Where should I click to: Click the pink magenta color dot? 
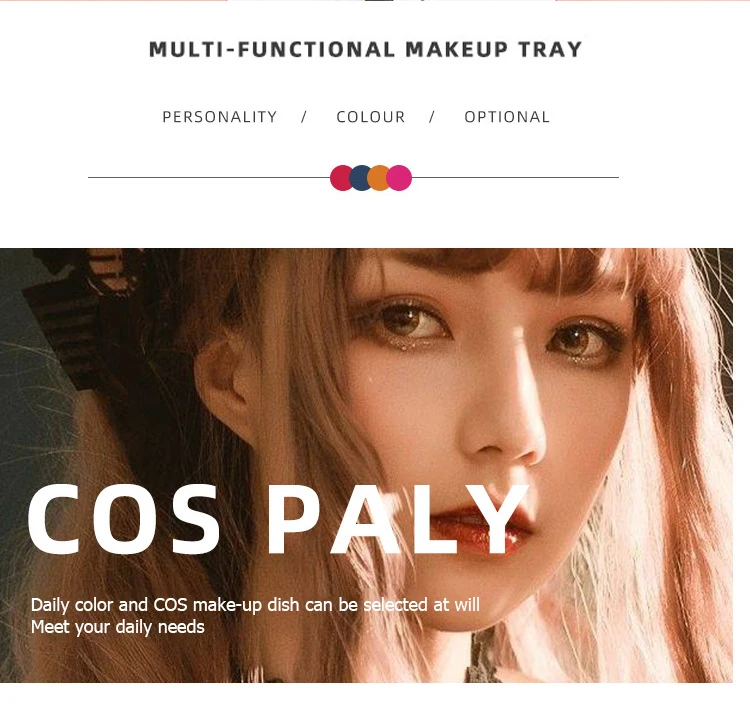[399, 178]
